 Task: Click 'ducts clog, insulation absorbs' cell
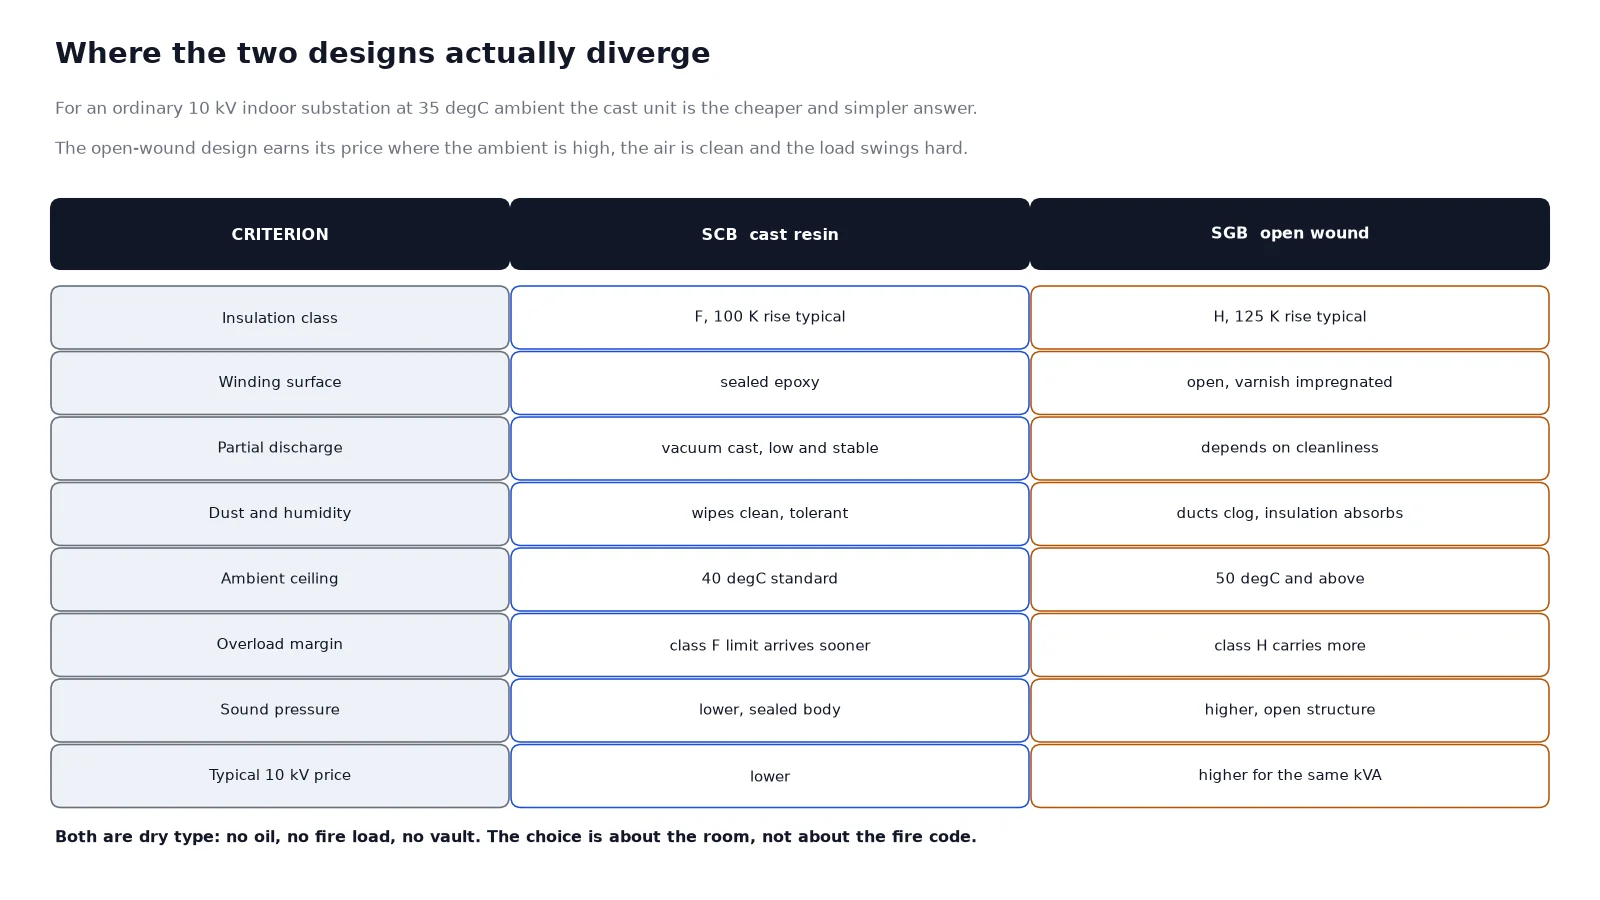[x=1290, y=514]
